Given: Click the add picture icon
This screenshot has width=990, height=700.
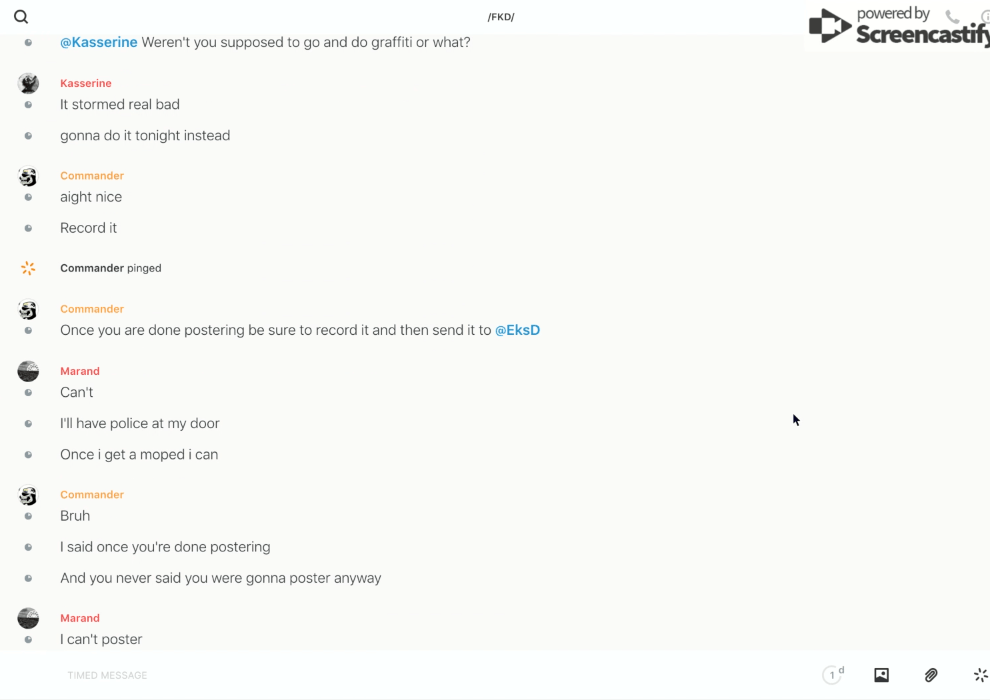Looking at the screenshot, I should coord(881,675).
